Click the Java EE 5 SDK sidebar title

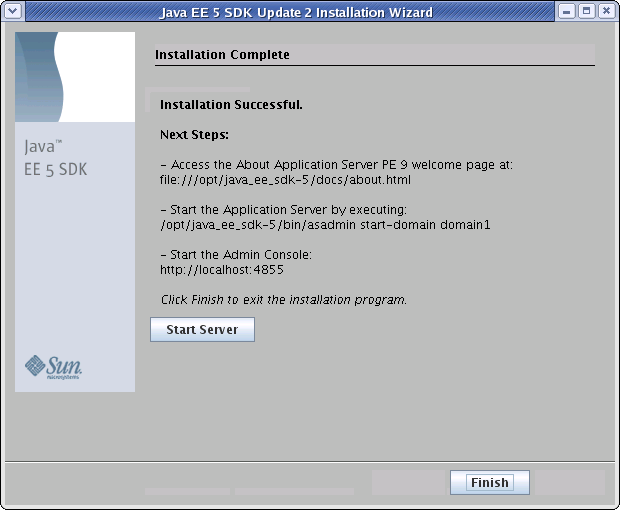coord(55,158)
